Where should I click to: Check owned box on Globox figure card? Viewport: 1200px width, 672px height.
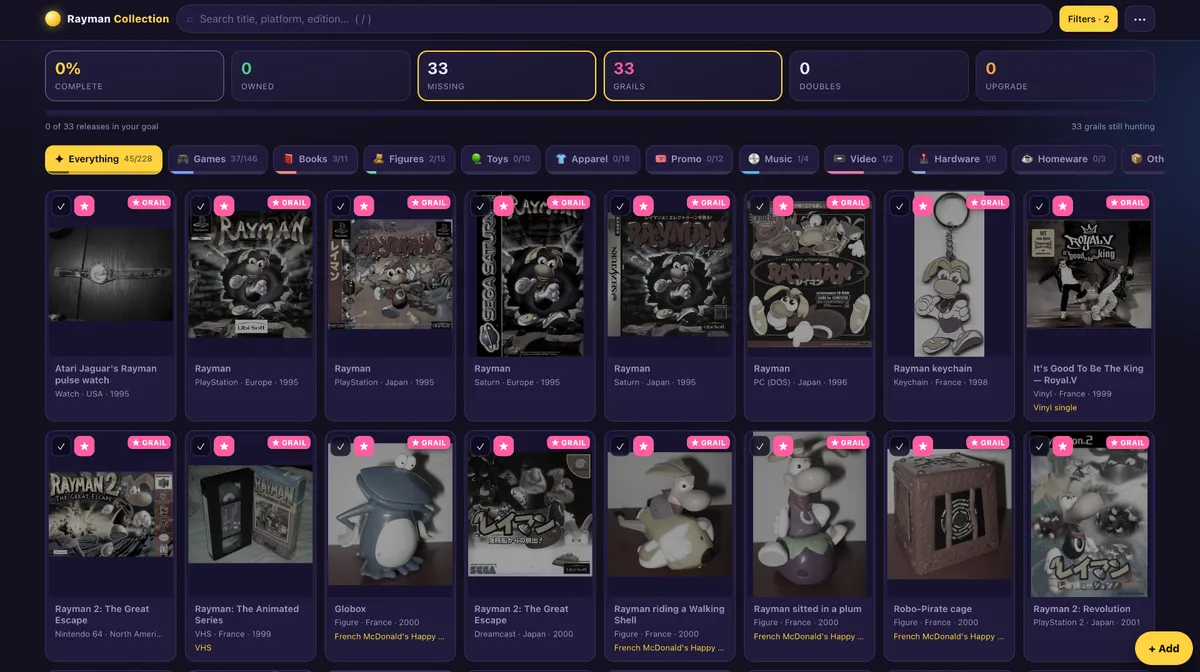(341, 446)
